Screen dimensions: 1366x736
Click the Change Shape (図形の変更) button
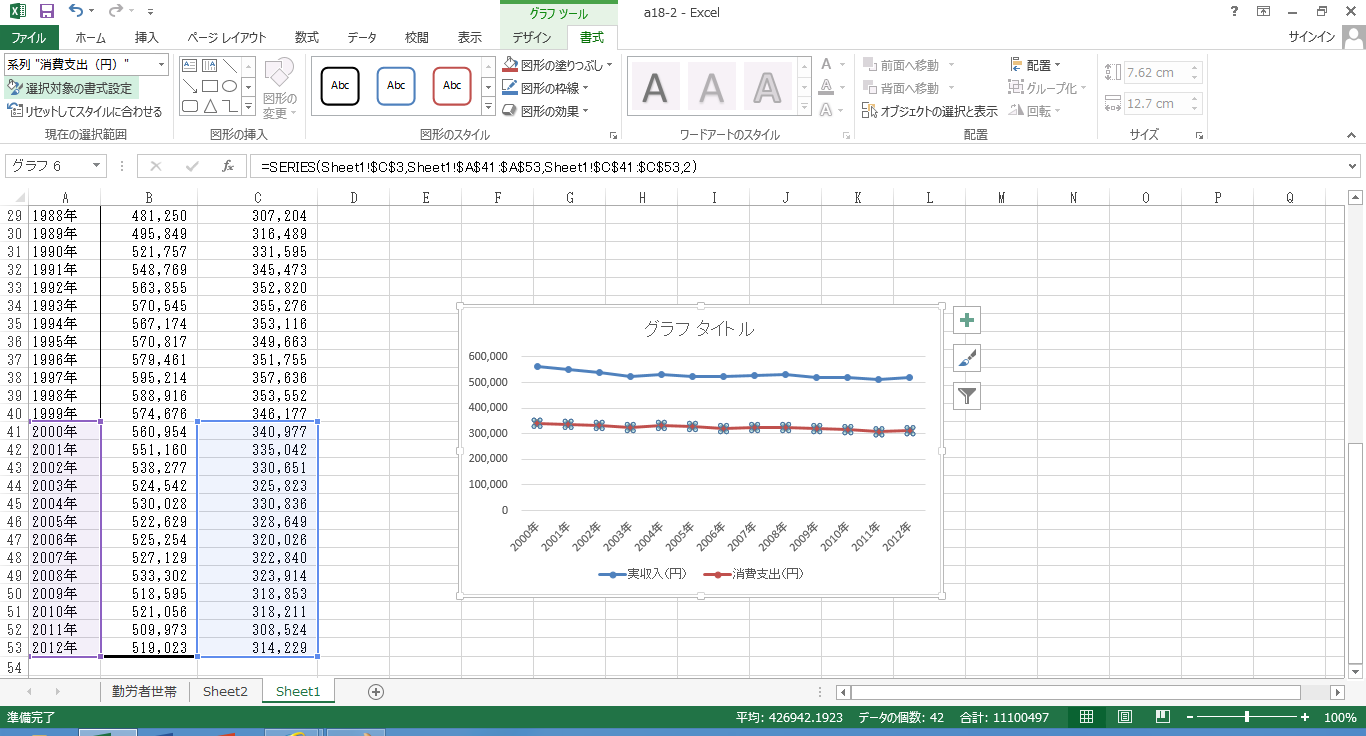click(x=279, y=88)
